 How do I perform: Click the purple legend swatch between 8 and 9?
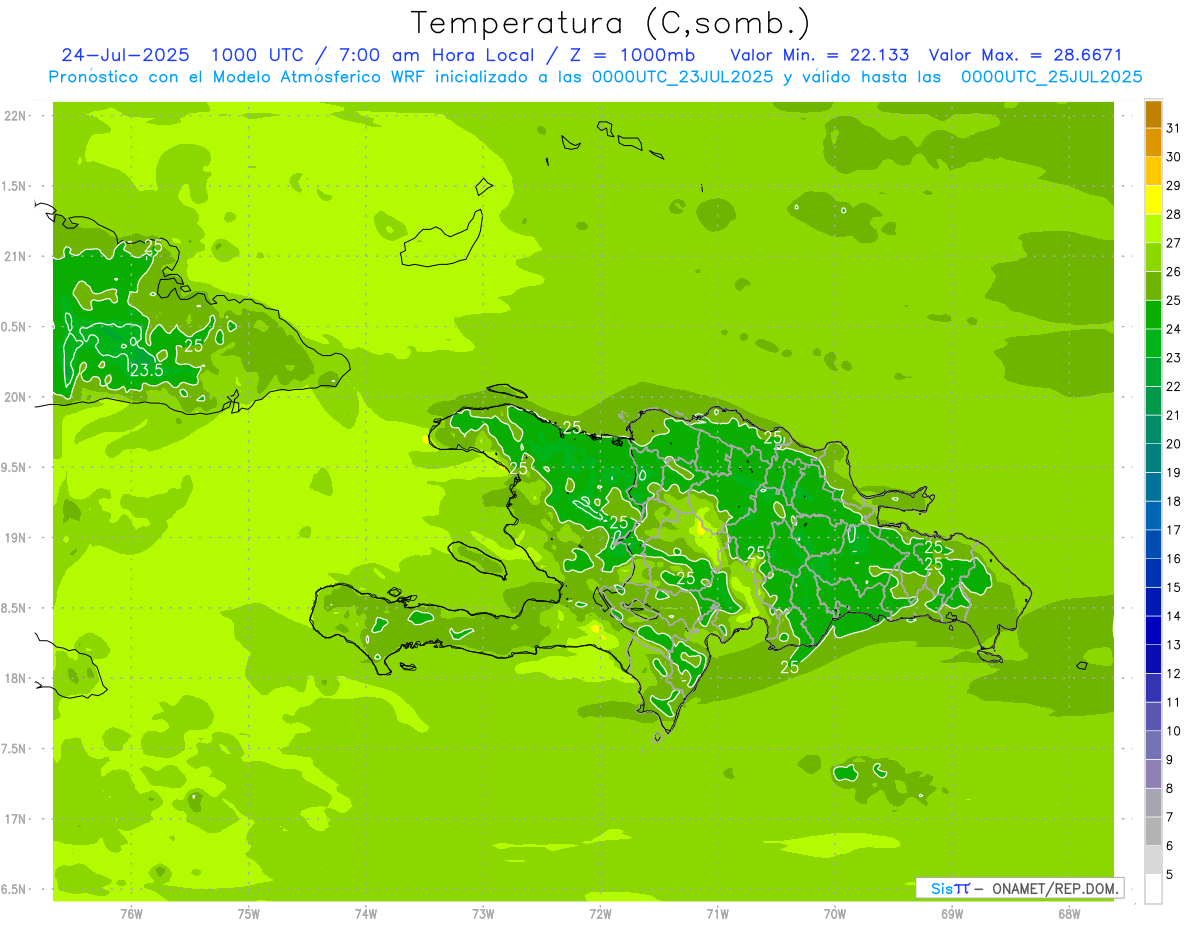pyautogui.click(x=1153, y=774)
